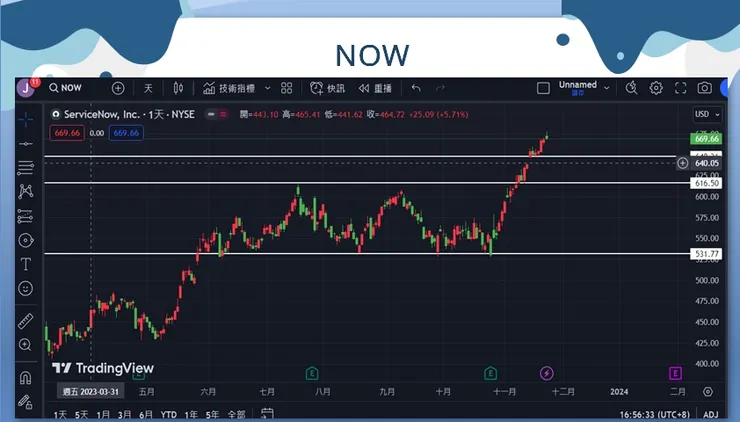Toggle ADJ adjusted data
740x422 pixels.
[x=710, y=414]
